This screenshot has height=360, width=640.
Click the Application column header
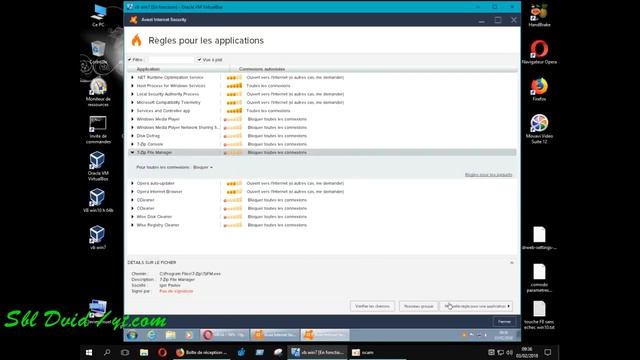tap(148, 69)
